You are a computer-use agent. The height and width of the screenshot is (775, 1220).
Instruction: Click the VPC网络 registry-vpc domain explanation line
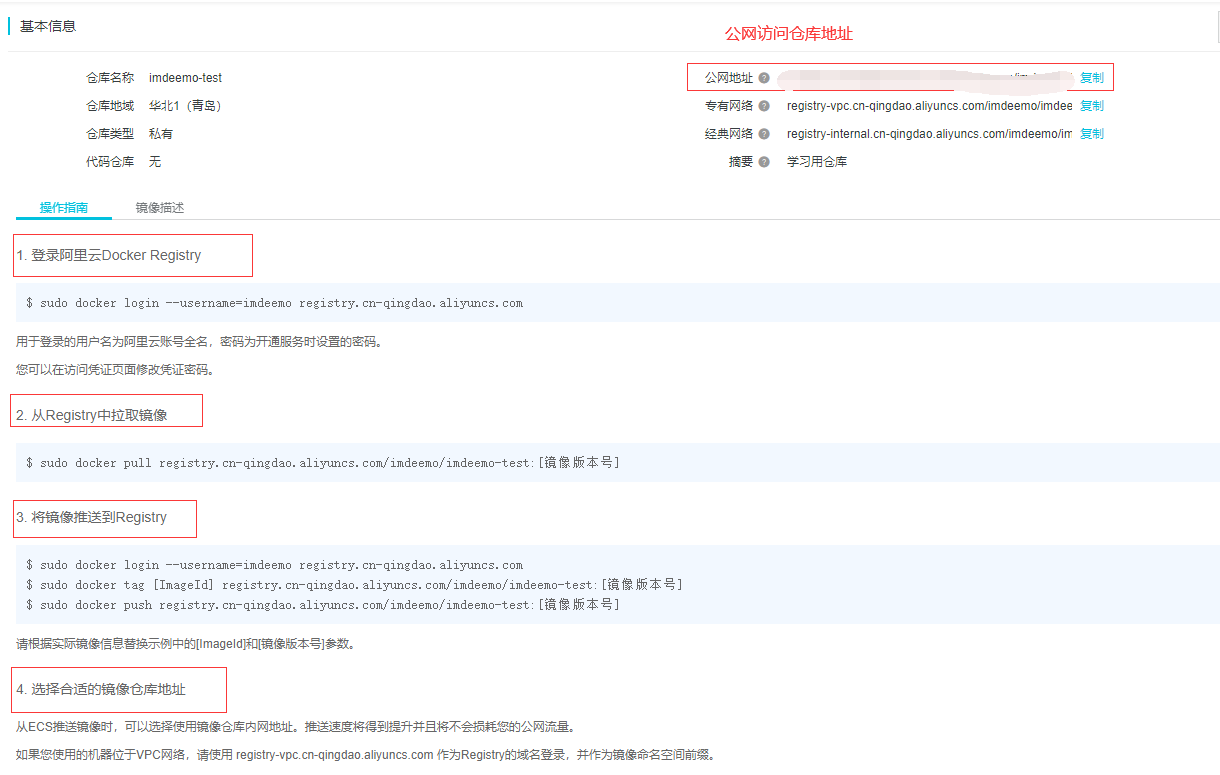coord(366,755)
